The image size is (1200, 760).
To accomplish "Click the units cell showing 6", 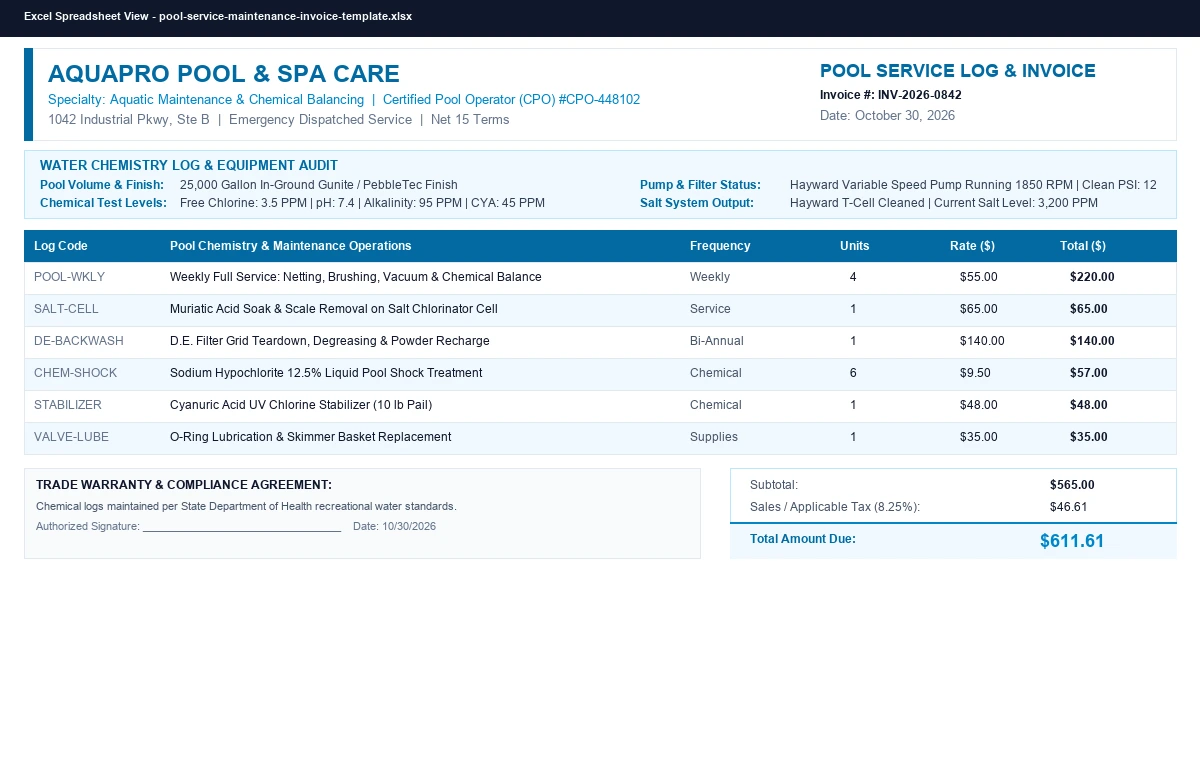I will pos(853,373).
